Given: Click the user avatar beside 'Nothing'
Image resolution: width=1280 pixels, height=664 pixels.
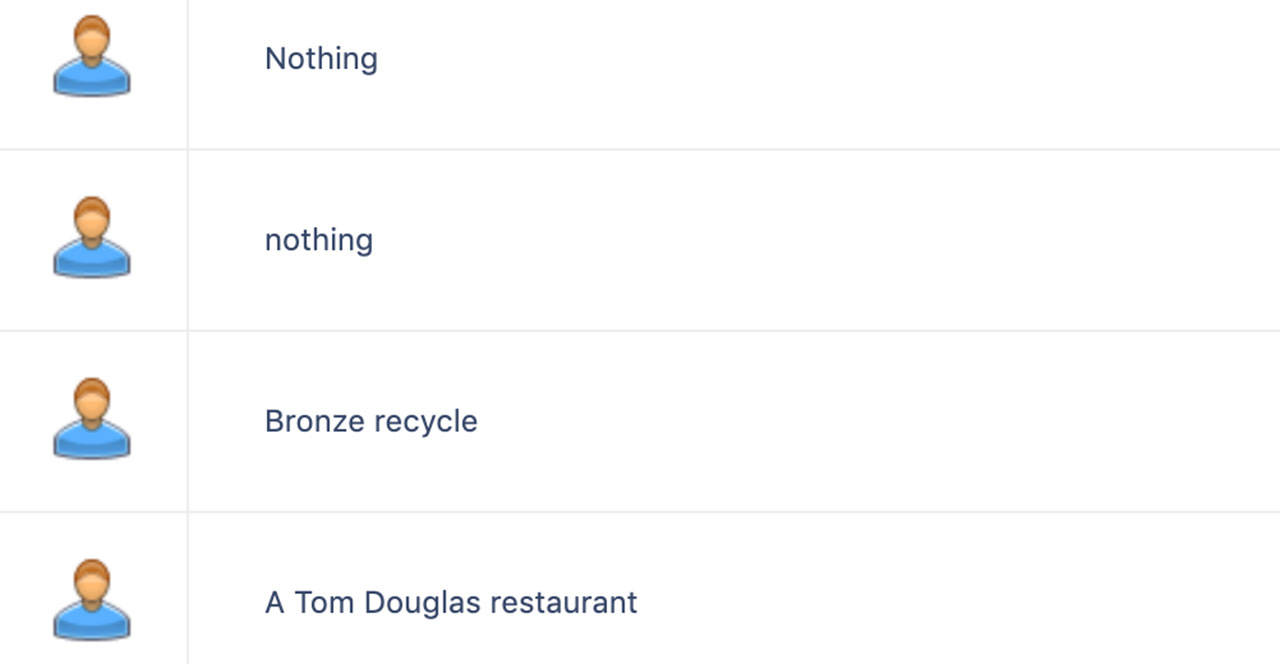Looking at the screenshot, I should pyautogui.click(x=91, y=57).
